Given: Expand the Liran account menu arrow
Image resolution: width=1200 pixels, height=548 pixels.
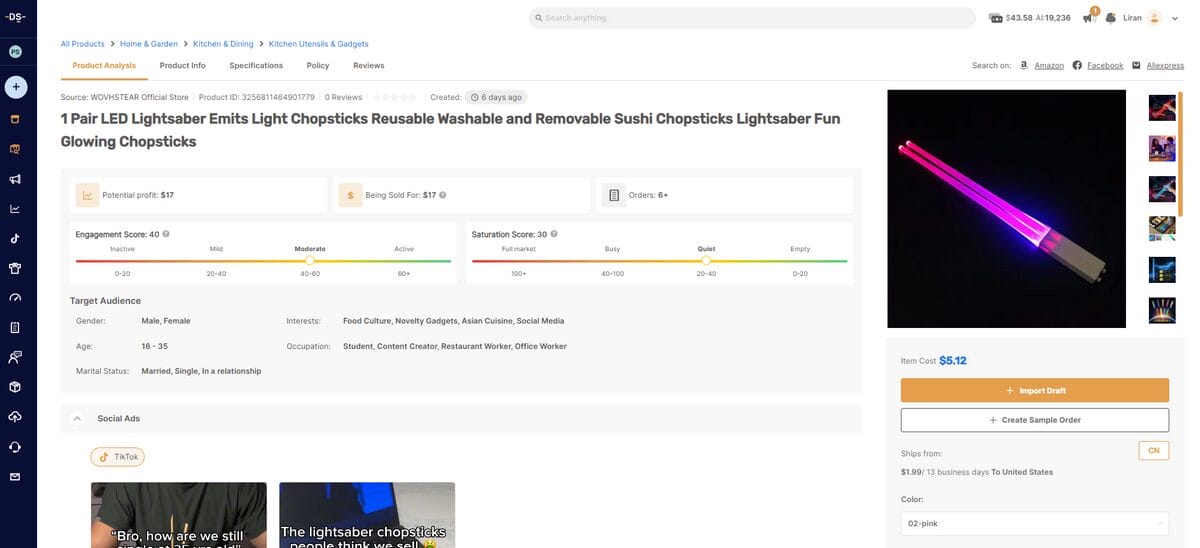Looking at the screenshot, I should (x=1175, y=18).
